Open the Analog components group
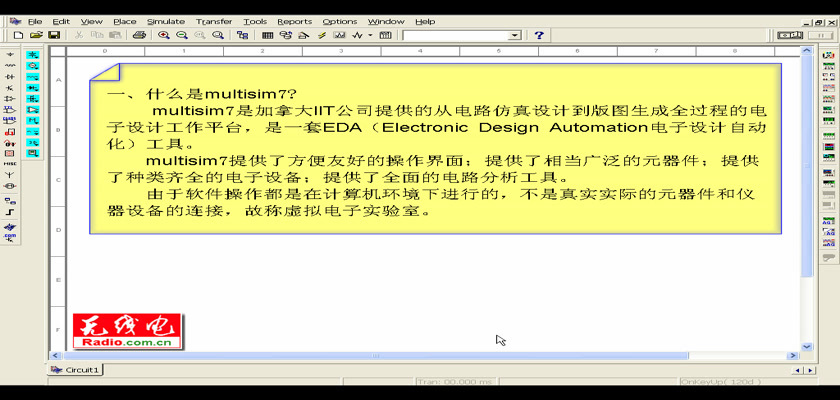The image size is (840, 400). coord(10,99)
